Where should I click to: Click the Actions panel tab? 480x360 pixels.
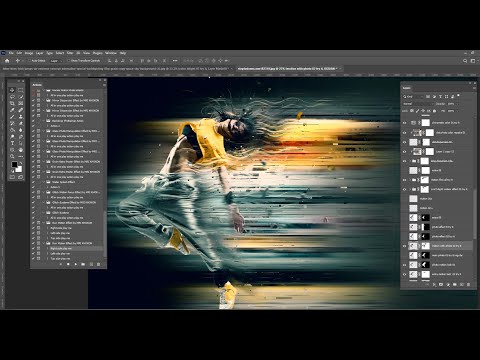[37, 85]
